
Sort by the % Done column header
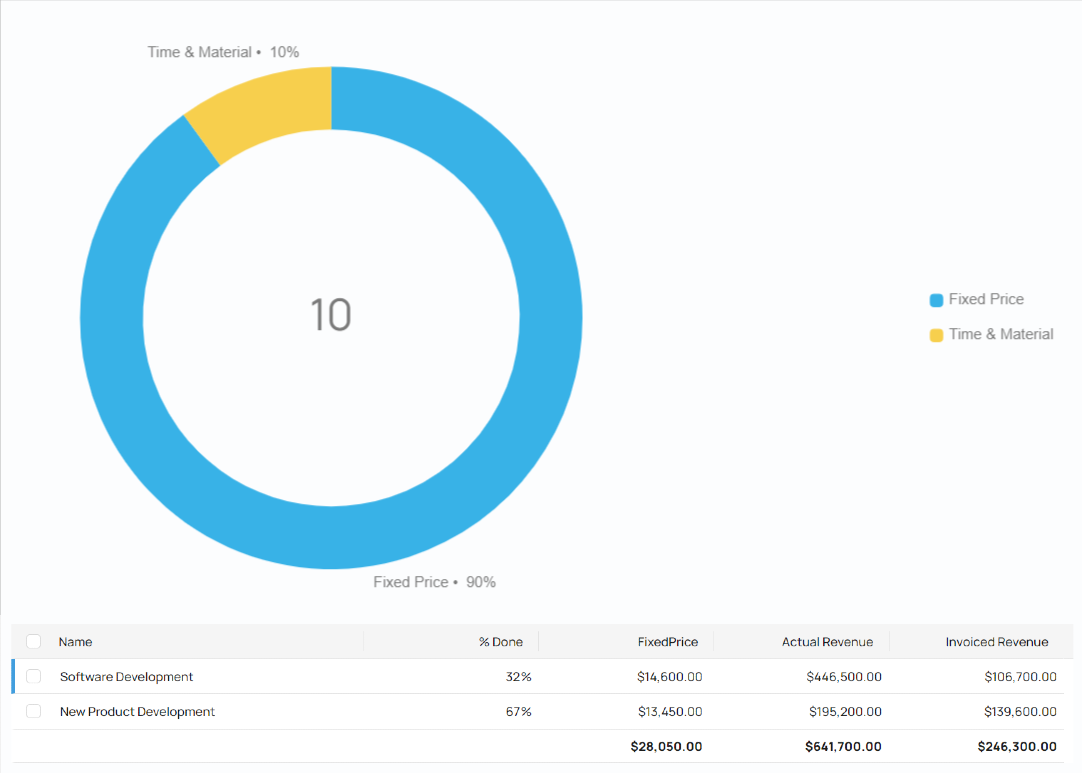click(x=500, y=642)
